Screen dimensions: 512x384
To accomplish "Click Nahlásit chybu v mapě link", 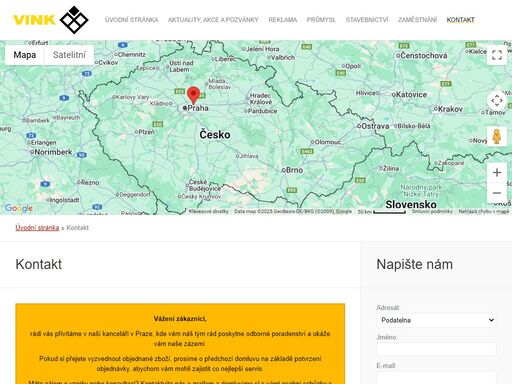I will click(484, 211).
